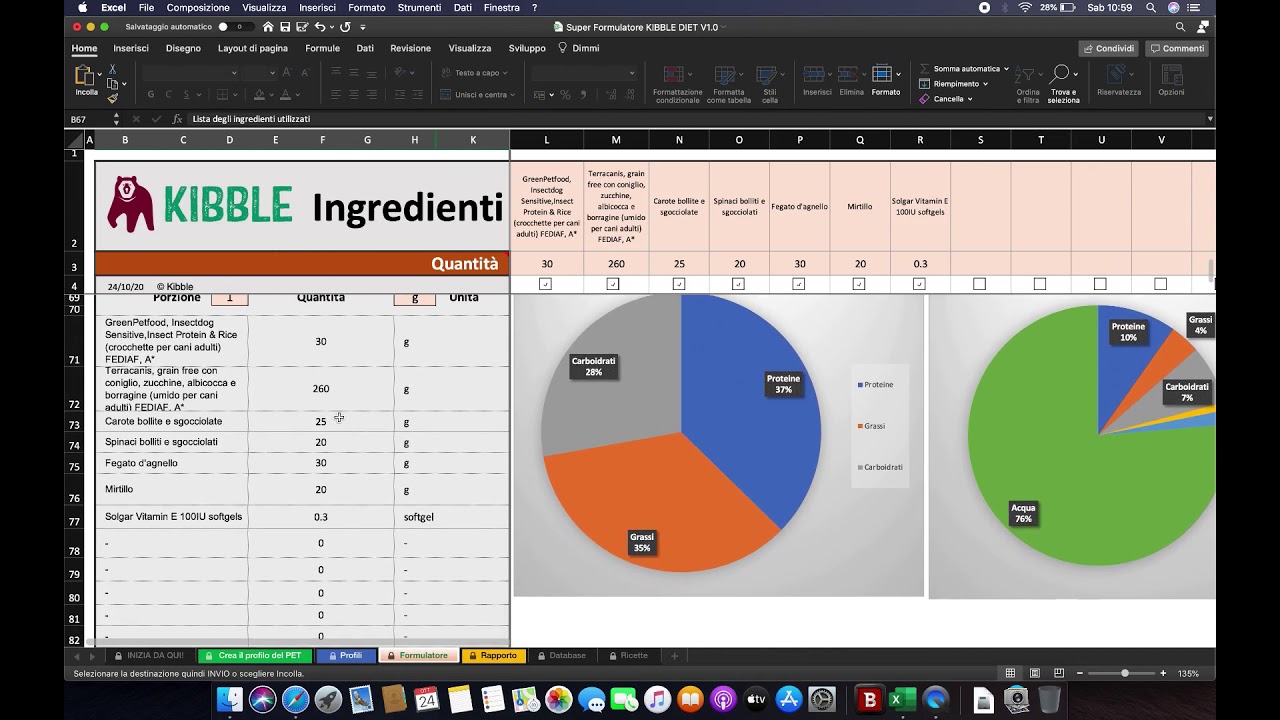Uncheck checkbox under Fegato d'agnello column
The width and height of the screenshot is (1280, 720).
[x=798, y=284]
